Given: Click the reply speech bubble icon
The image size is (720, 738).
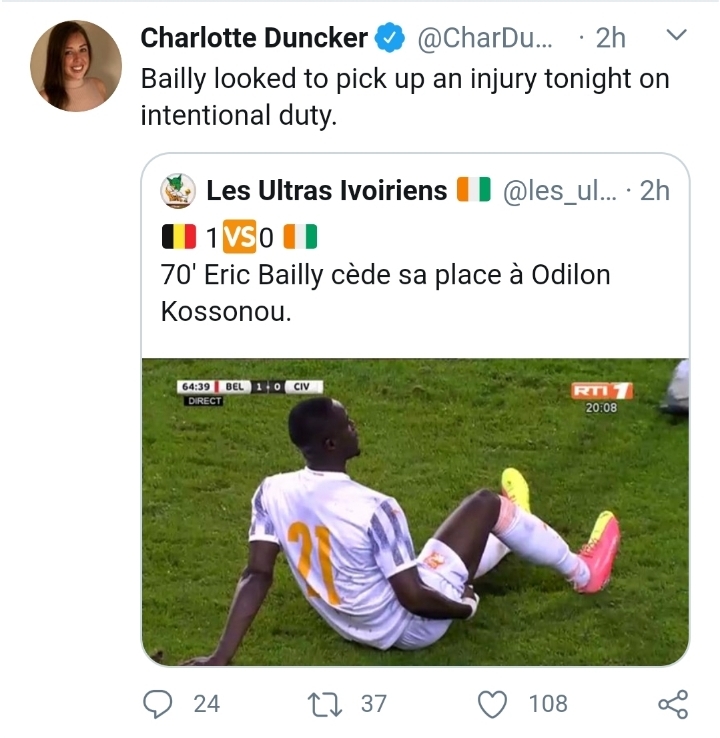Looking at the screenshot, I should (x=157, y=704).
